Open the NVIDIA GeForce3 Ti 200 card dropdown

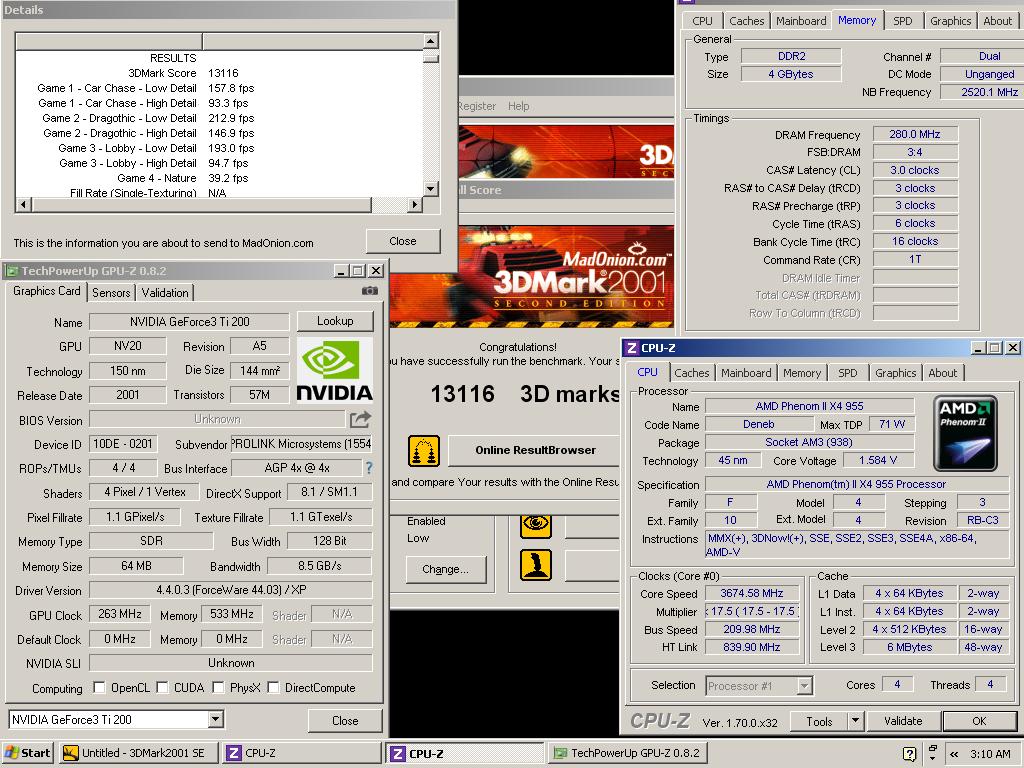click(x=215, y=720)
